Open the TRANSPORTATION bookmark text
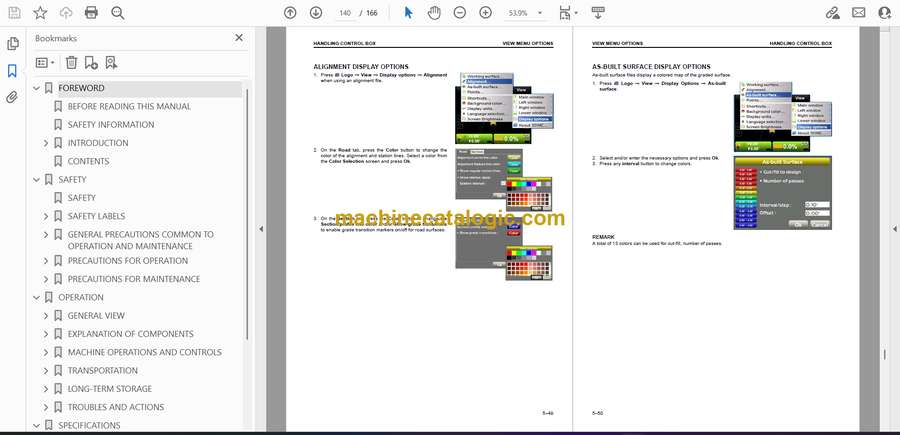The width and height of the screenshot is (900, 435). (x=103, y=371)
